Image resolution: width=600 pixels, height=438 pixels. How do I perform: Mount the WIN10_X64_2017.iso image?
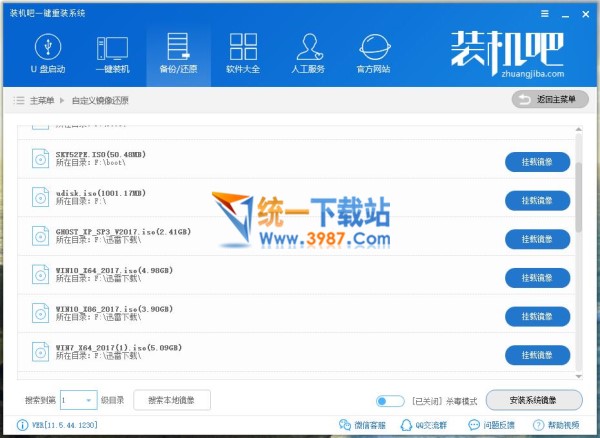click(537, 278)
